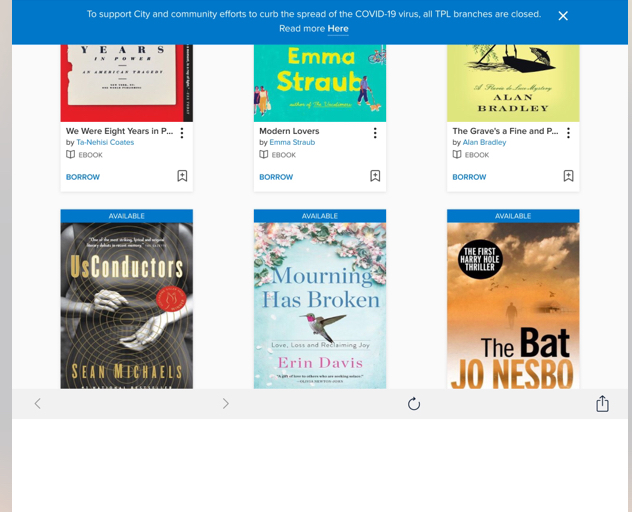The image size is (632, 512).
Task: Add Modern Lovers to wish list
Action: (375, 176)
